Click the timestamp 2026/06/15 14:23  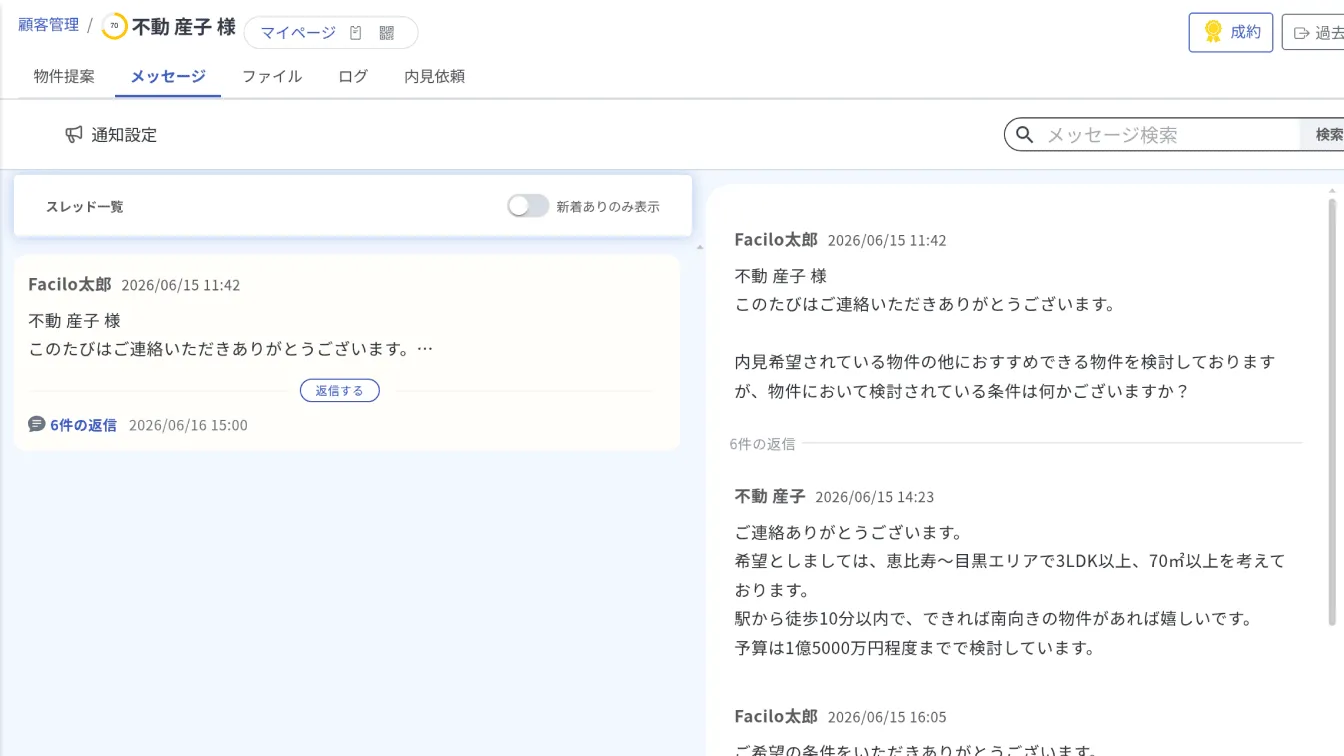pyautogui.click(x=875, y=497)
